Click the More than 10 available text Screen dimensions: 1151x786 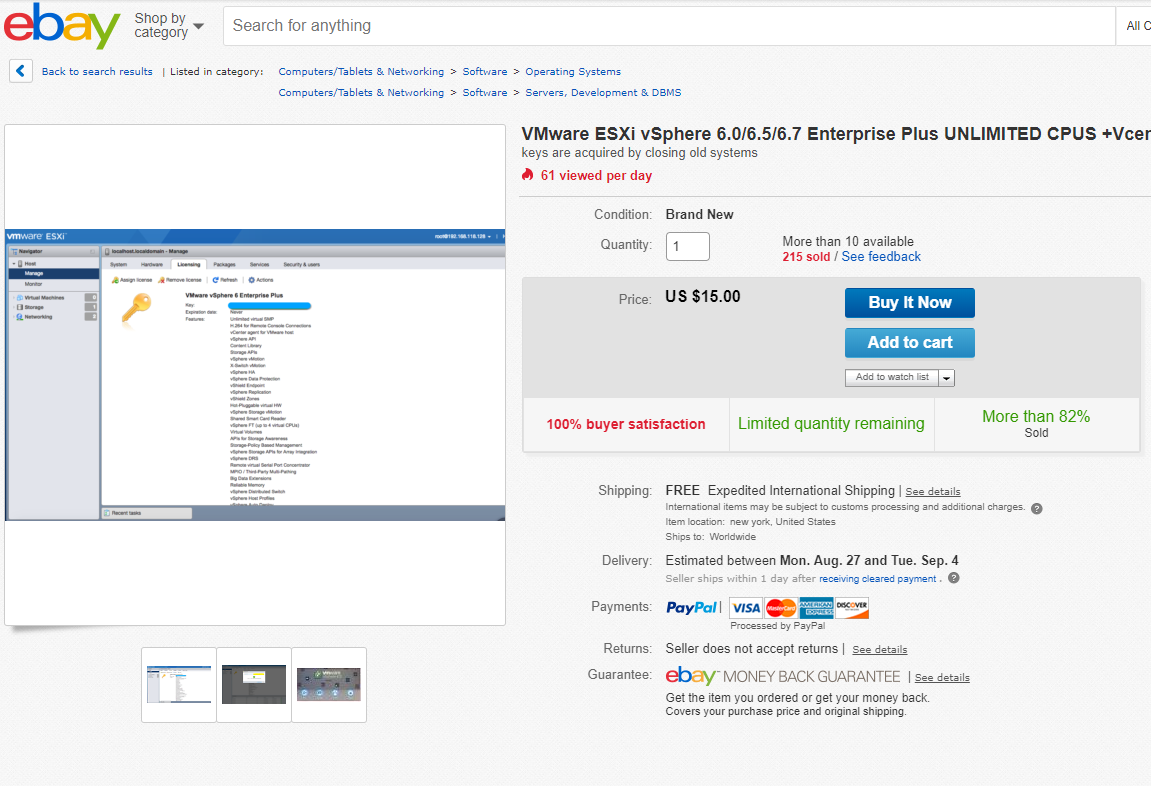(848, 241)
